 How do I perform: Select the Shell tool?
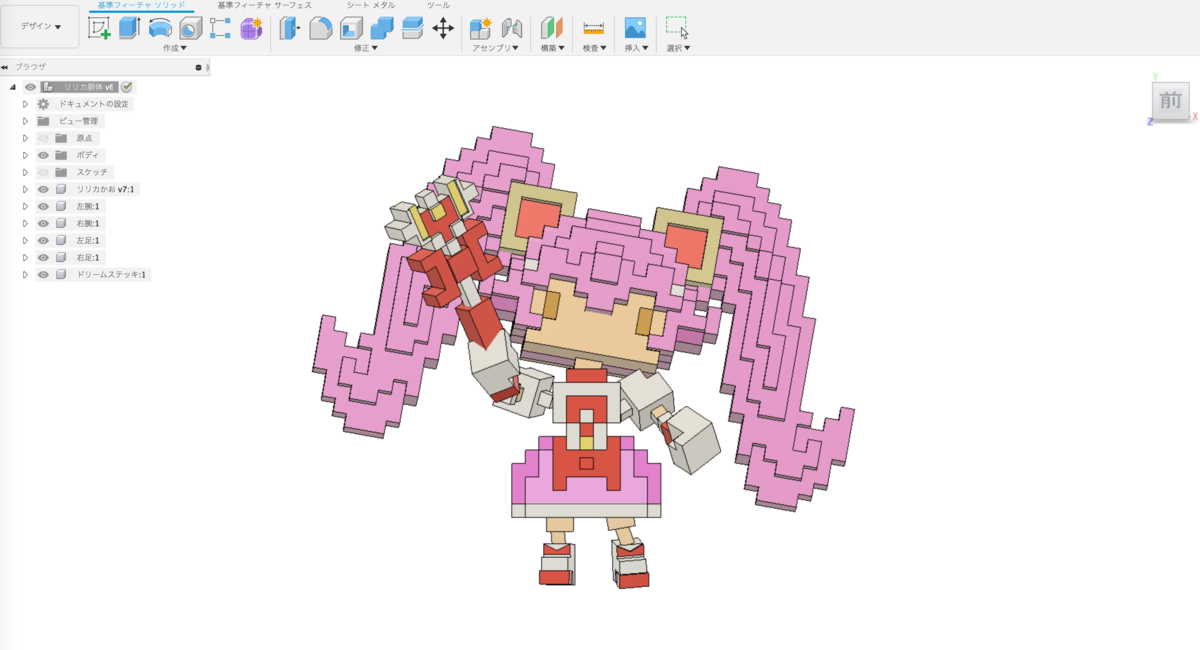[x=351, y=28]
